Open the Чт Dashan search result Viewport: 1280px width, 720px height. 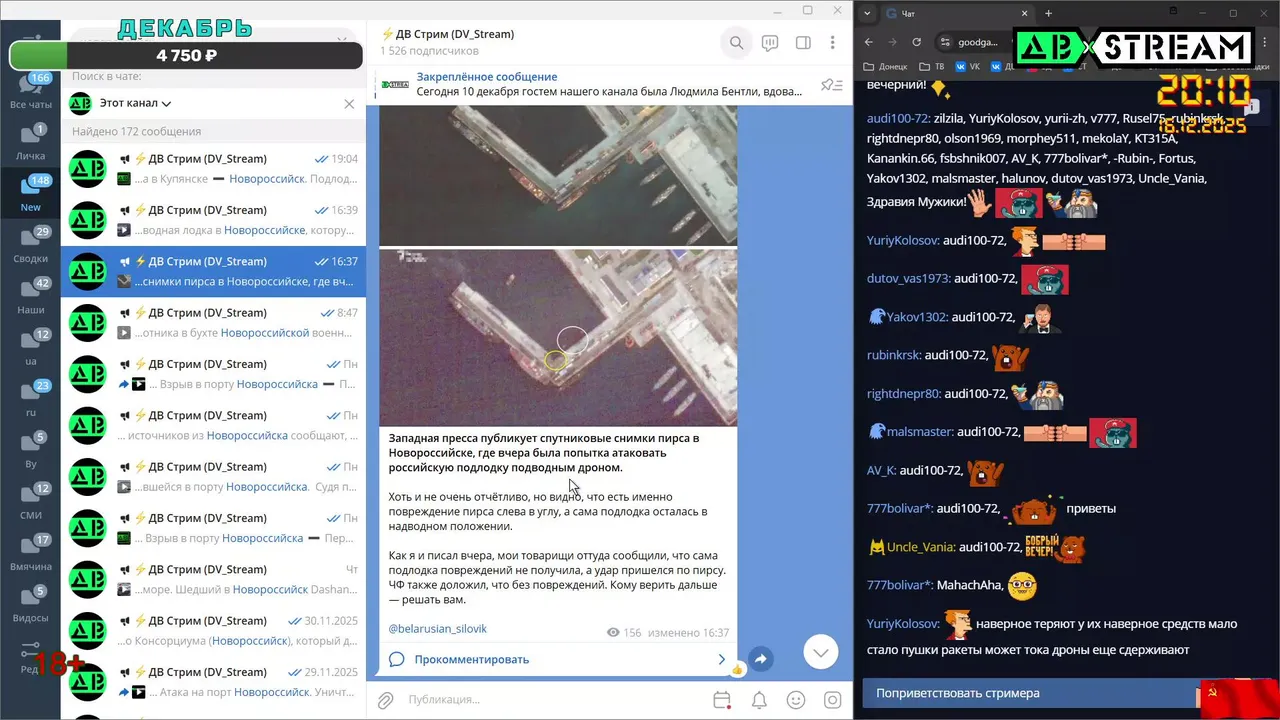click(213, 580)
